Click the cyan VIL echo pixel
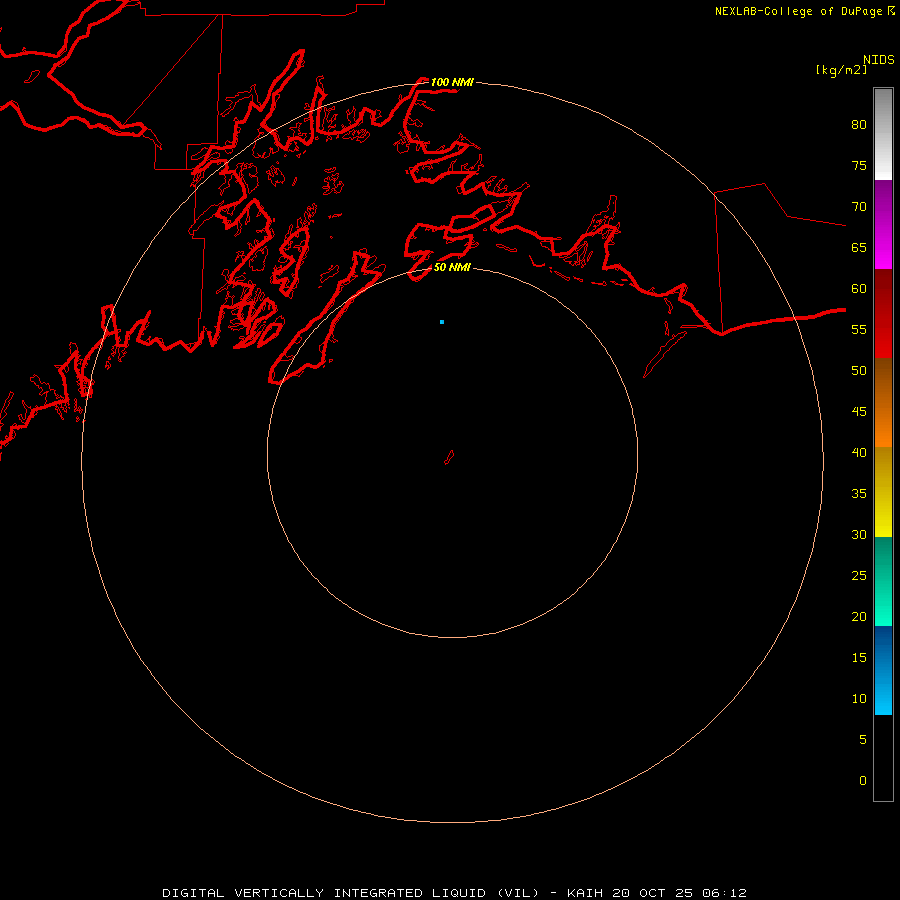Viewport: 900px width, 900px height. 442,322
